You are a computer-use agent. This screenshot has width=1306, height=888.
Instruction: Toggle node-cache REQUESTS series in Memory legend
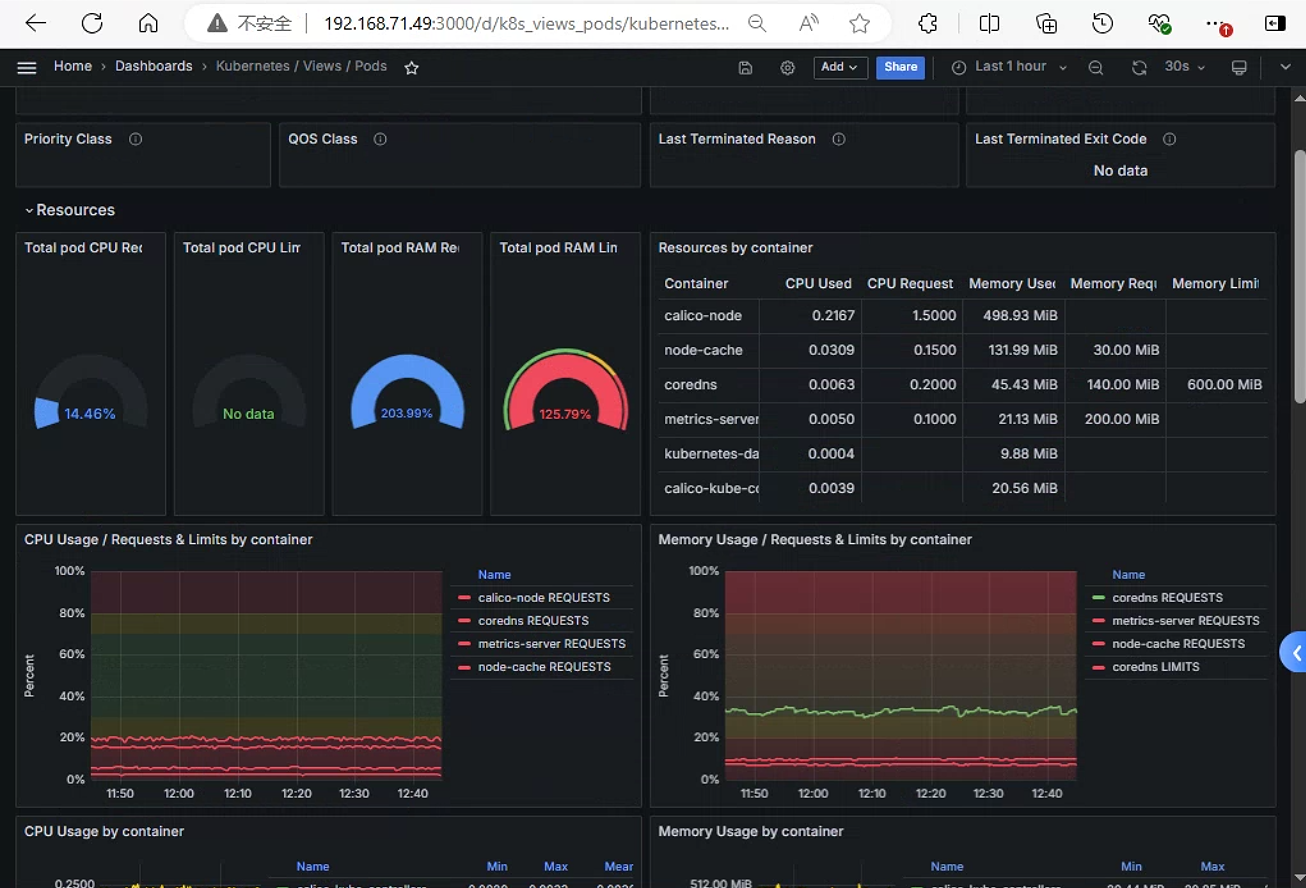[x=1179, y=644]
